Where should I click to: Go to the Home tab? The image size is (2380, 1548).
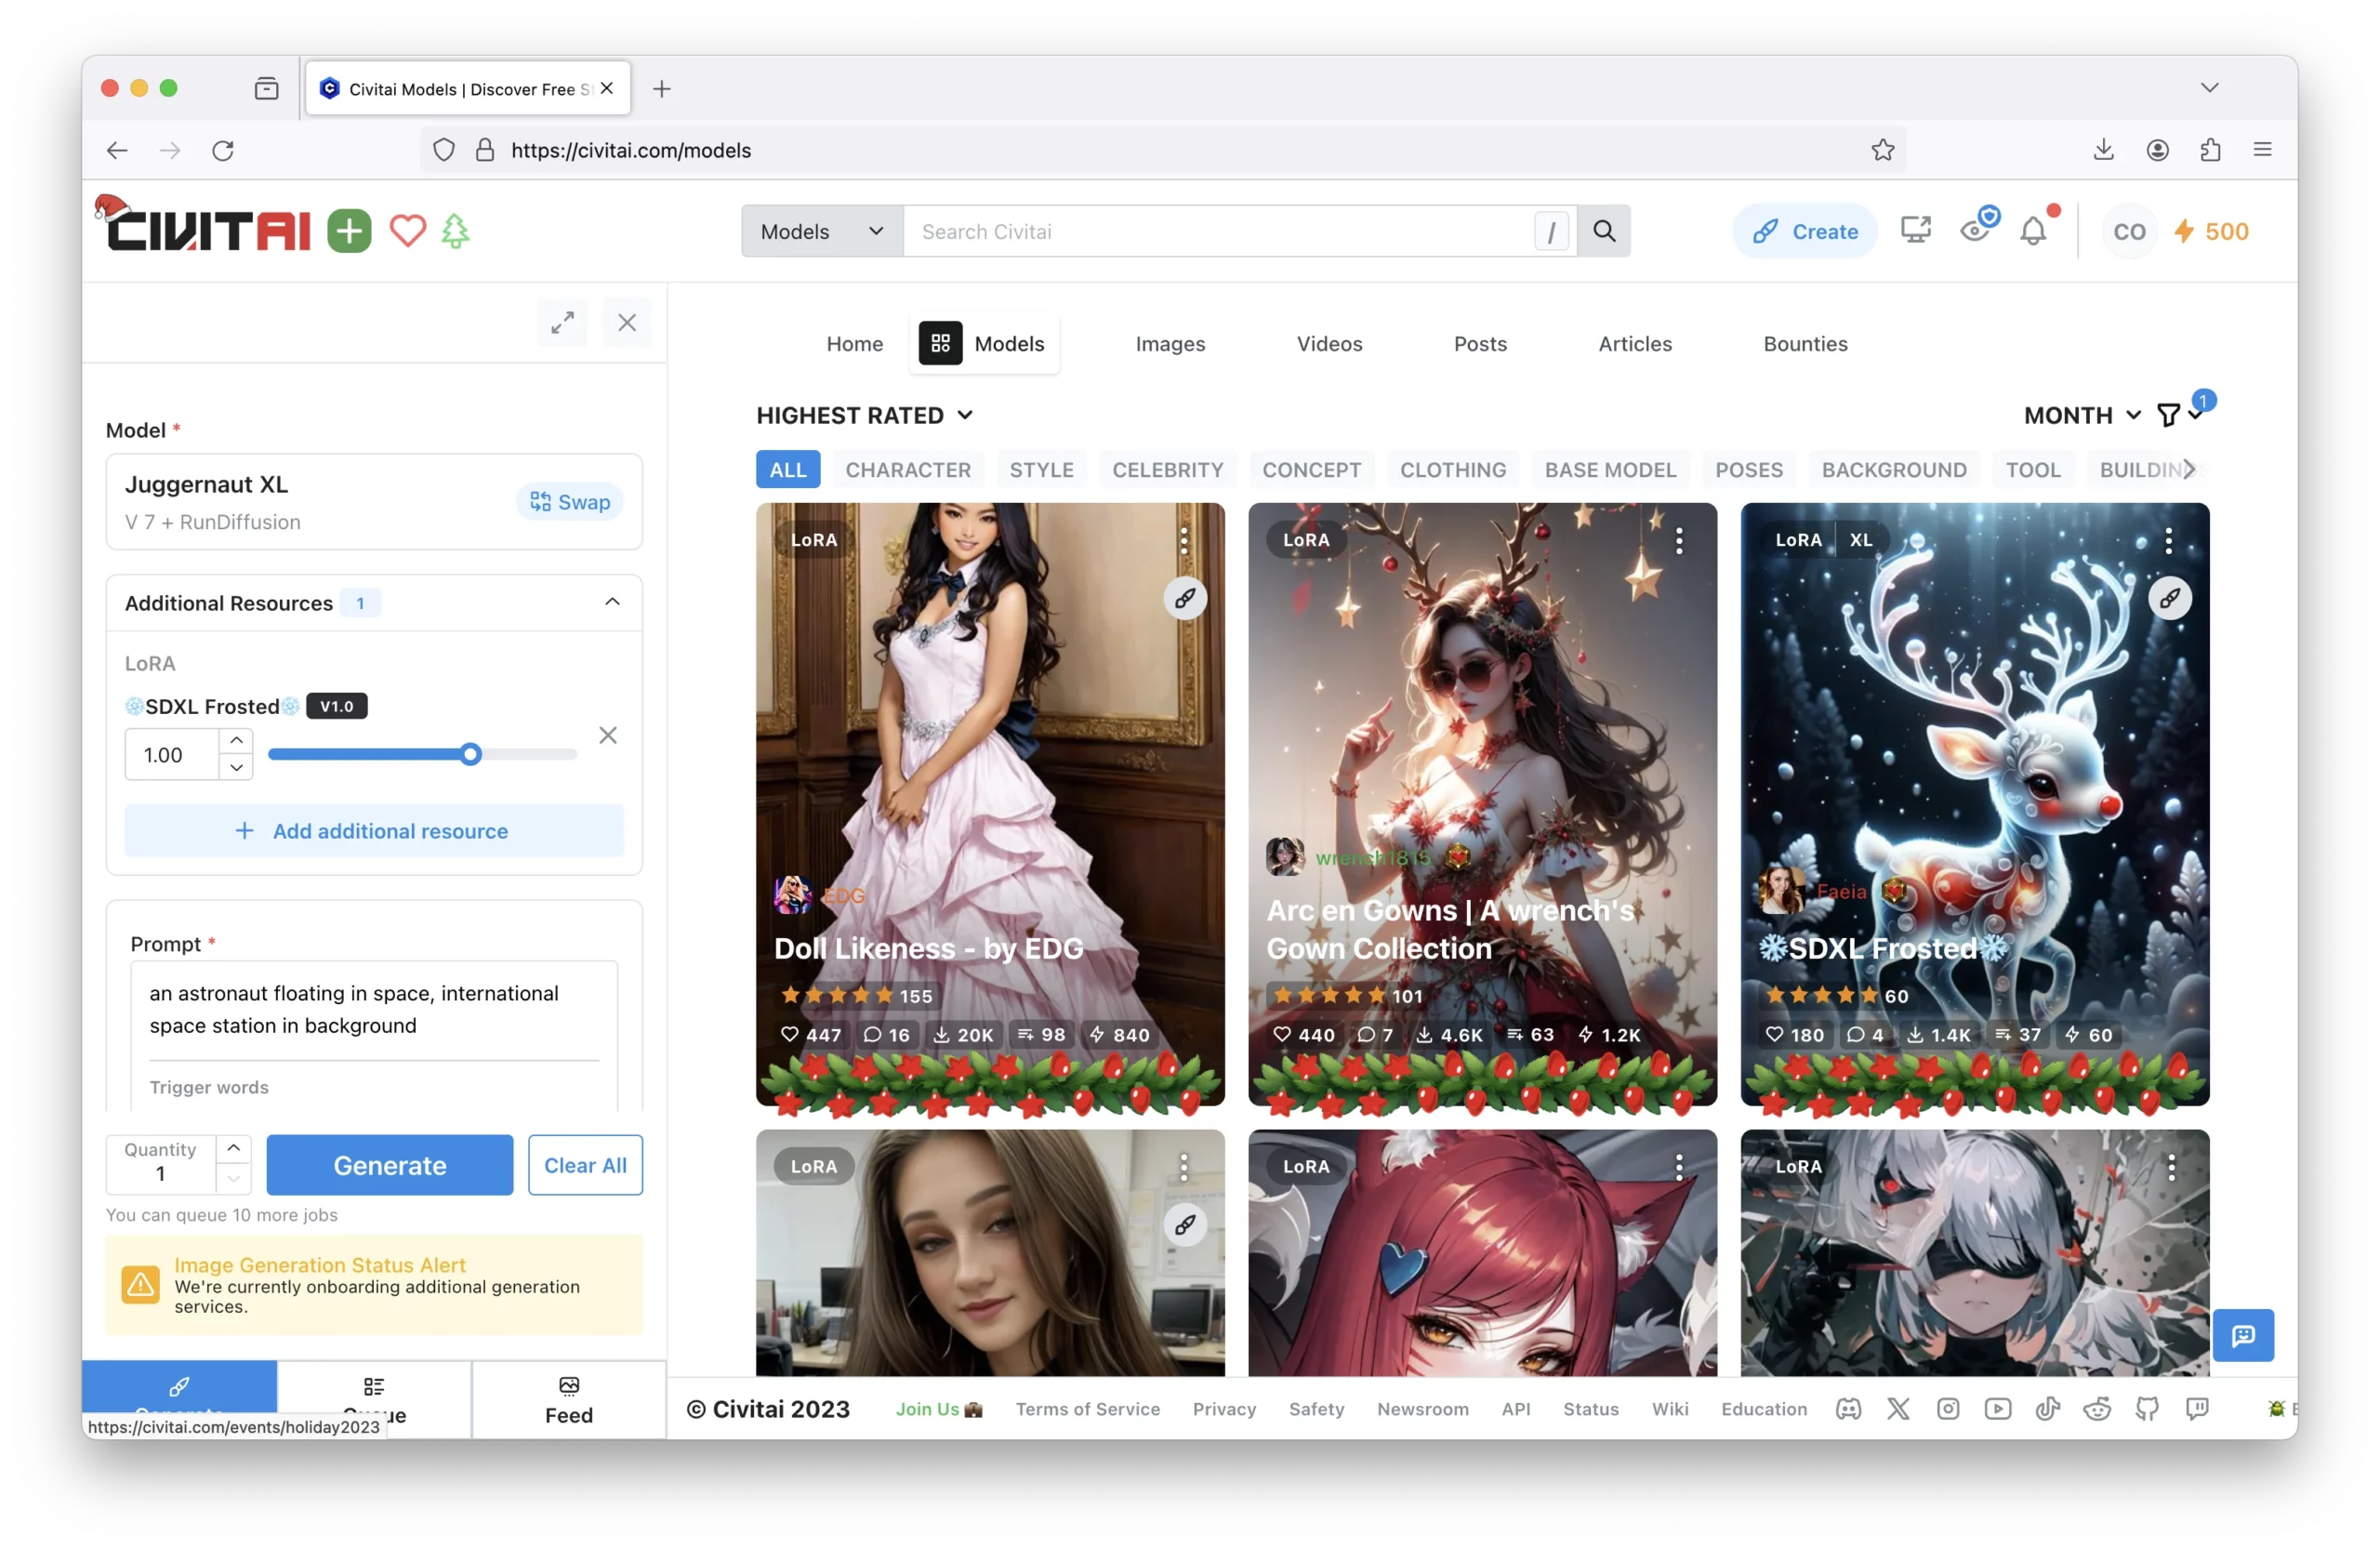(854, 344)
